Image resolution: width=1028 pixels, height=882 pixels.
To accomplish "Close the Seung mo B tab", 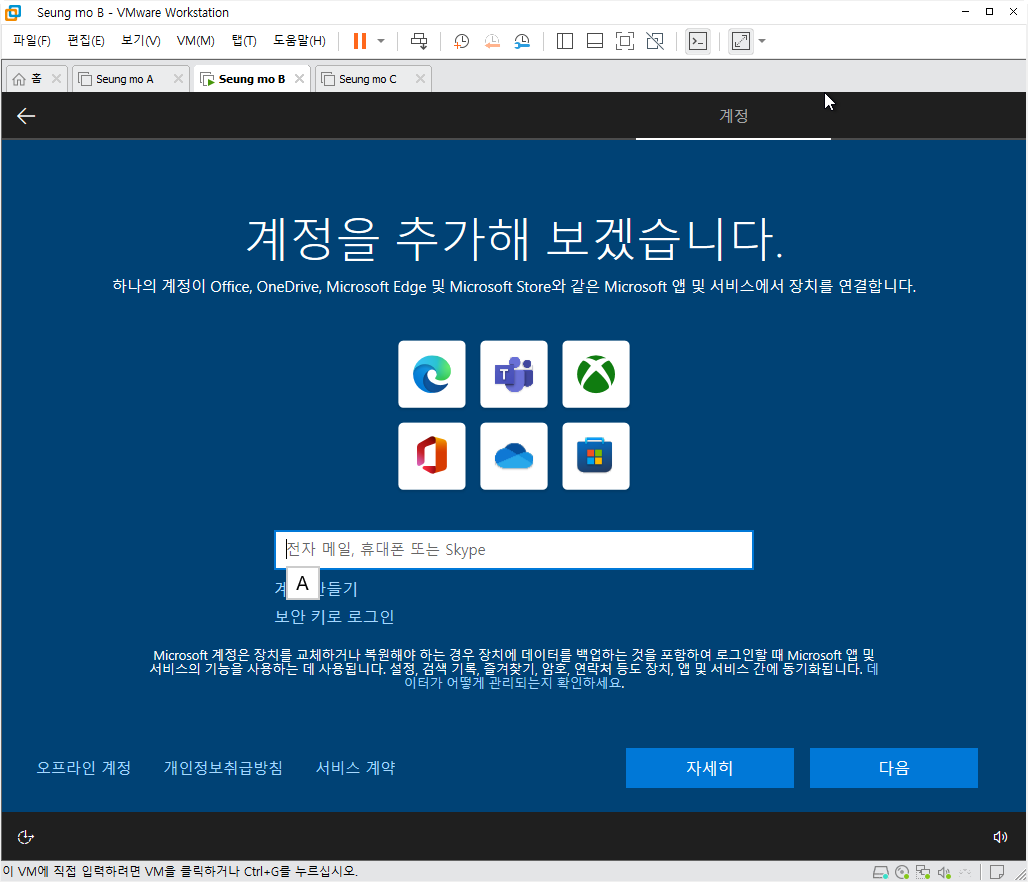I will click(300, 79).
